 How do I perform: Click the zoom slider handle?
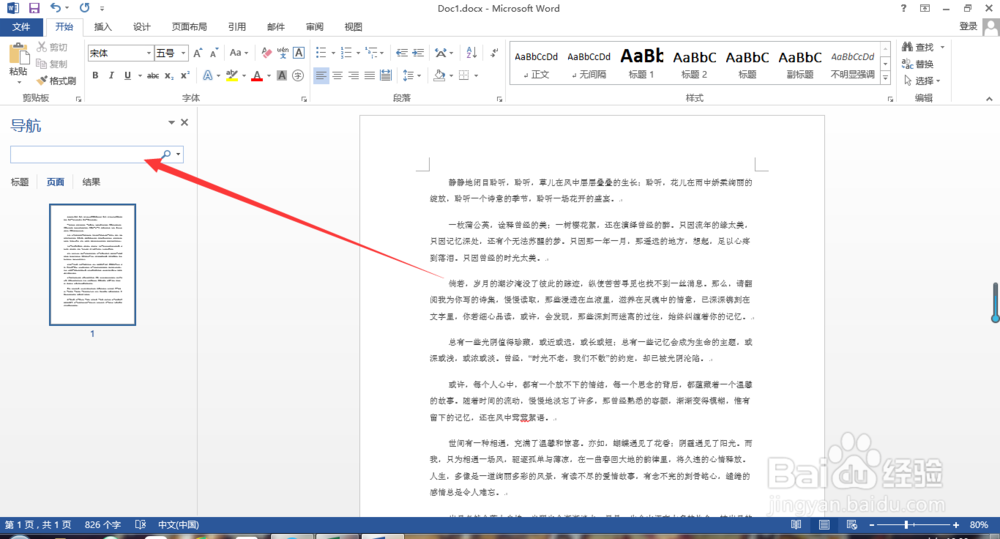(x=906, y=524)
